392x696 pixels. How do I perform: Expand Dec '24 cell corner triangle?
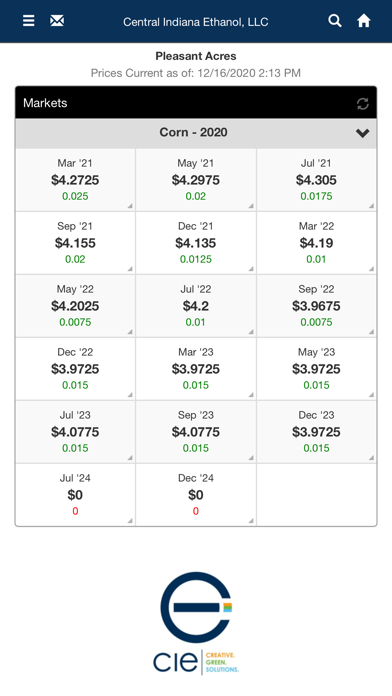coord(251,521)
